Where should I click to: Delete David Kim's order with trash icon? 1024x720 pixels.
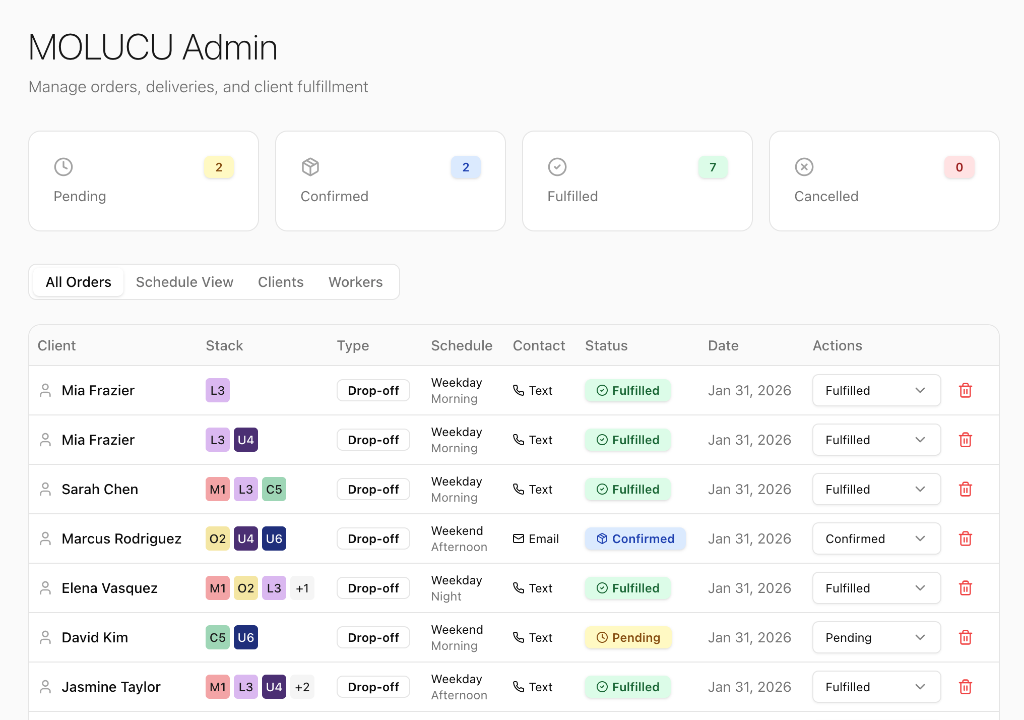(965, 638)
